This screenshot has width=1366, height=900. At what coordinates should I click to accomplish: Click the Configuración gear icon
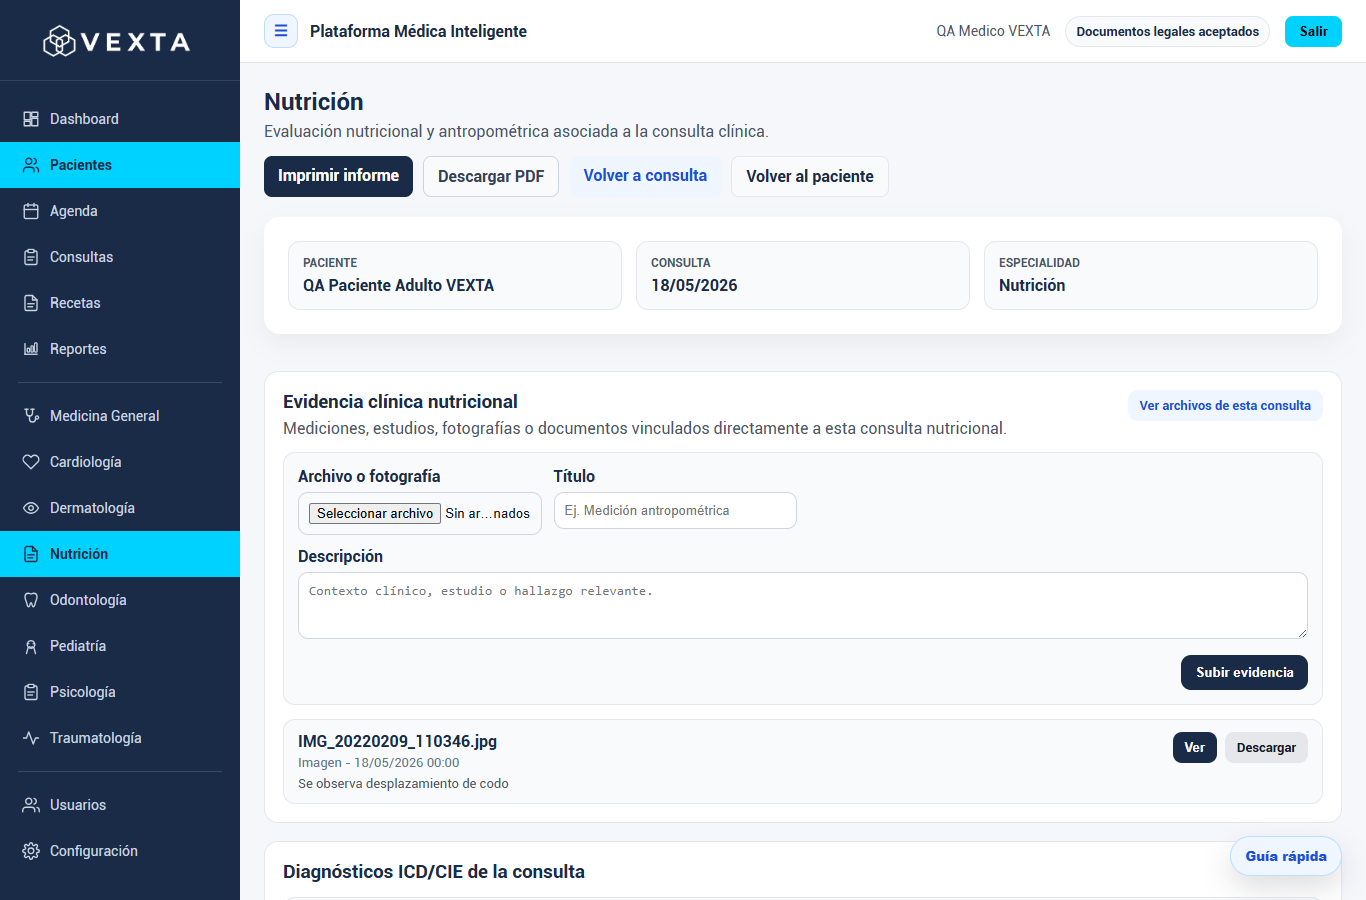point(31,851)
